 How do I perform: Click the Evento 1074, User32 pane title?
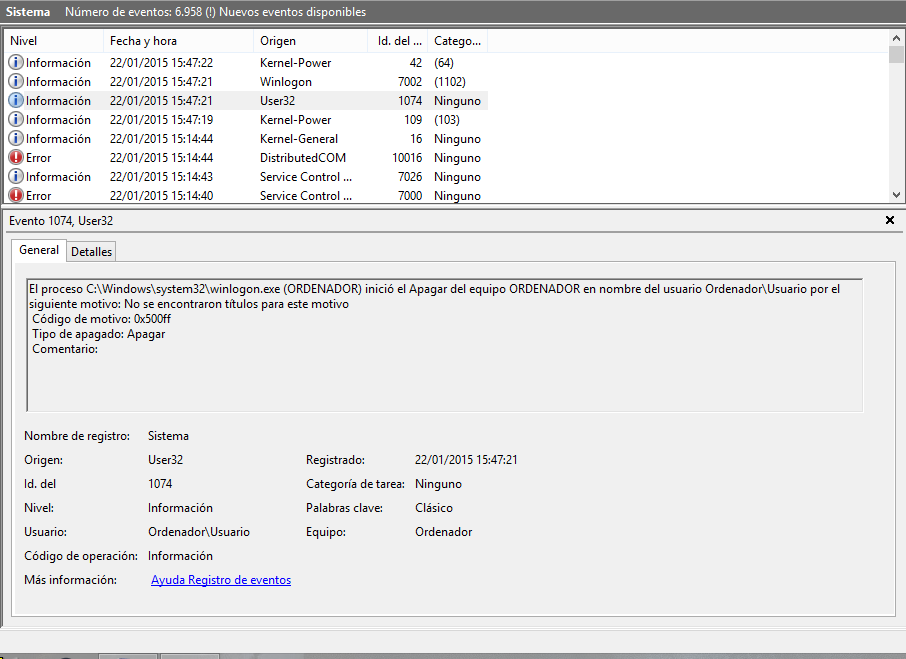coord(61,221)
